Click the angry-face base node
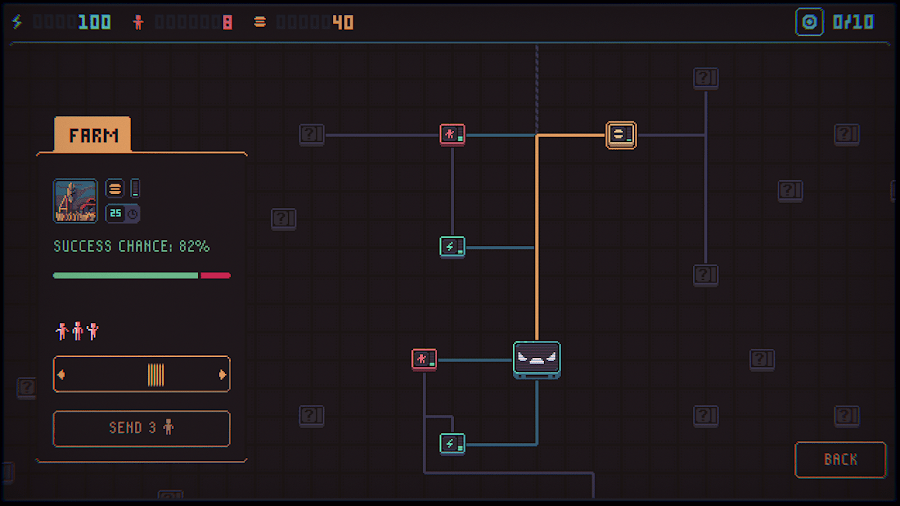This screenshot has height=506, width=900. coord(537,359)
